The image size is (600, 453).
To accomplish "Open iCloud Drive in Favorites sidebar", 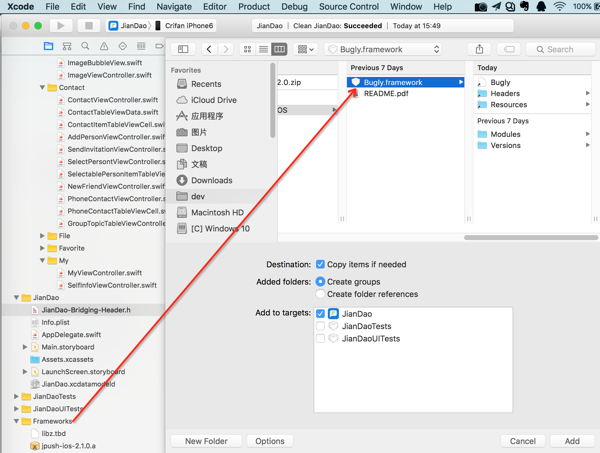I will pos(206,100).
